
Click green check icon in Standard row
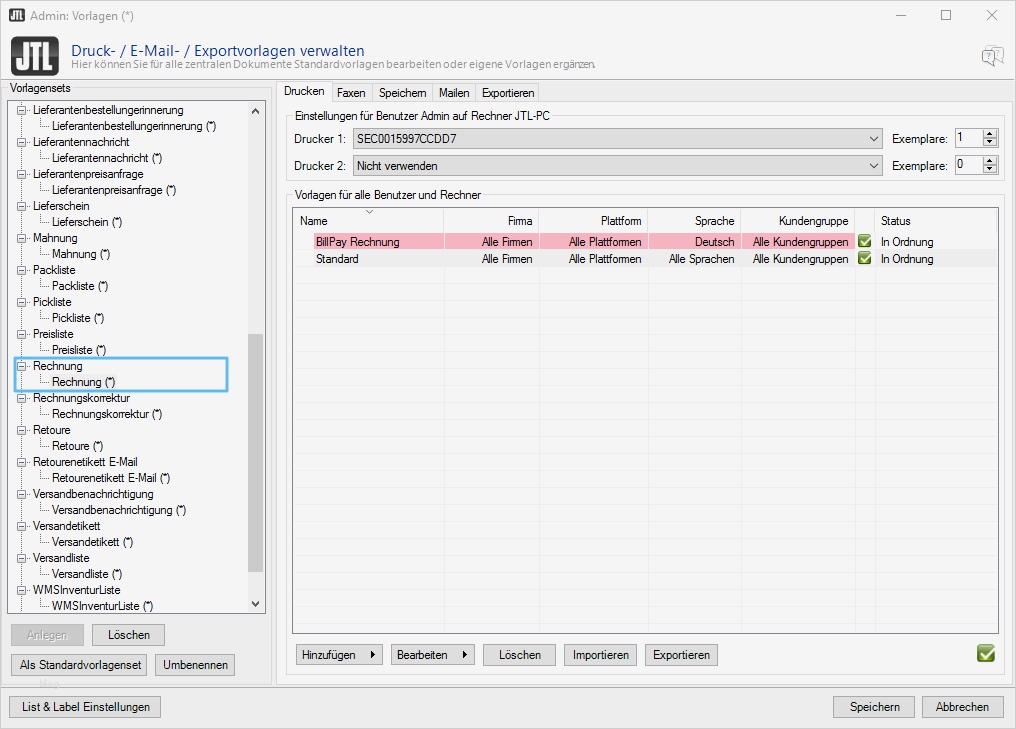pyautogui.click(x=864, y=258)
